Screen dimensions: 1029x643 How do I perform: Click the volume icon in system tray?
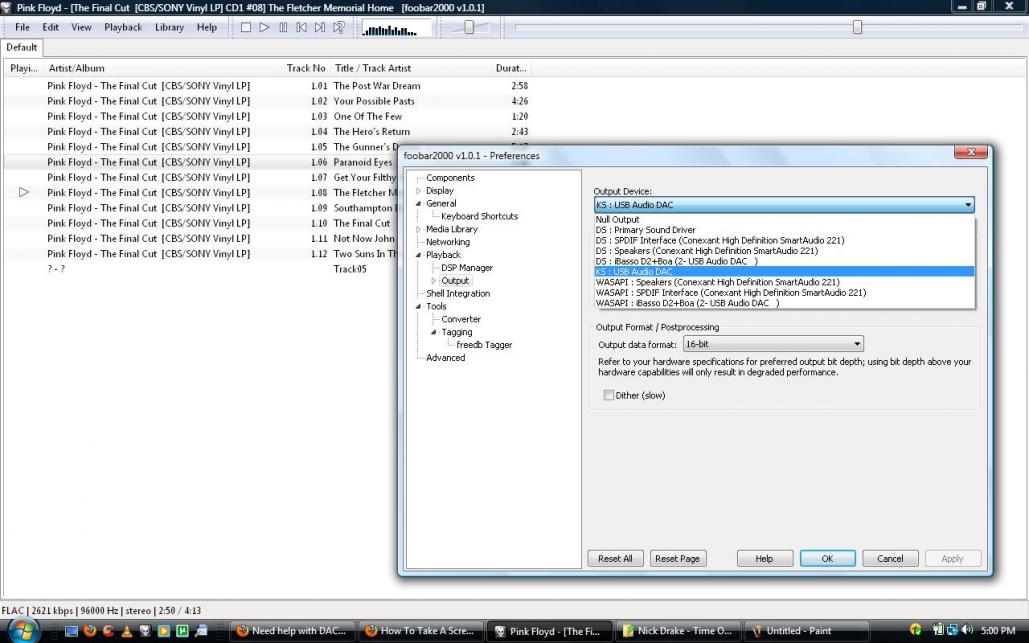point(967,630)
